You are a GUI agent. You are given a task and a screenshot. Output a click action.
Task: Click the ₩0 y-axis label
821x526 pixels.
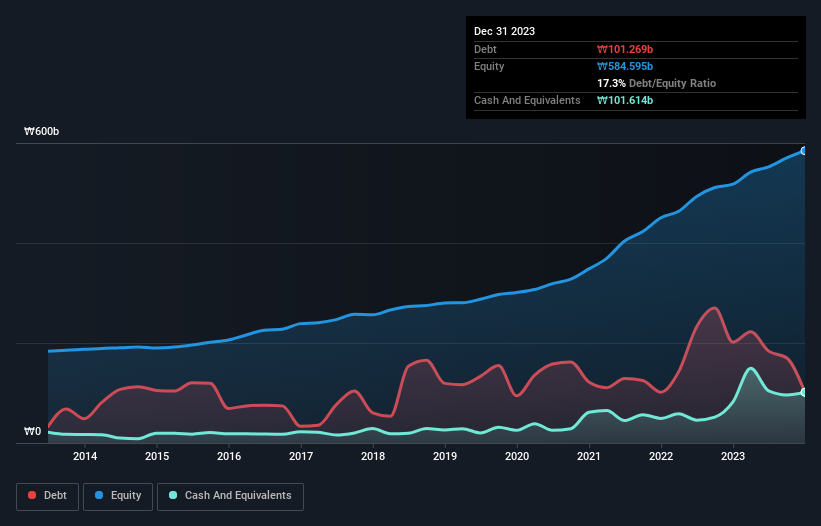[x=32, y=431]
